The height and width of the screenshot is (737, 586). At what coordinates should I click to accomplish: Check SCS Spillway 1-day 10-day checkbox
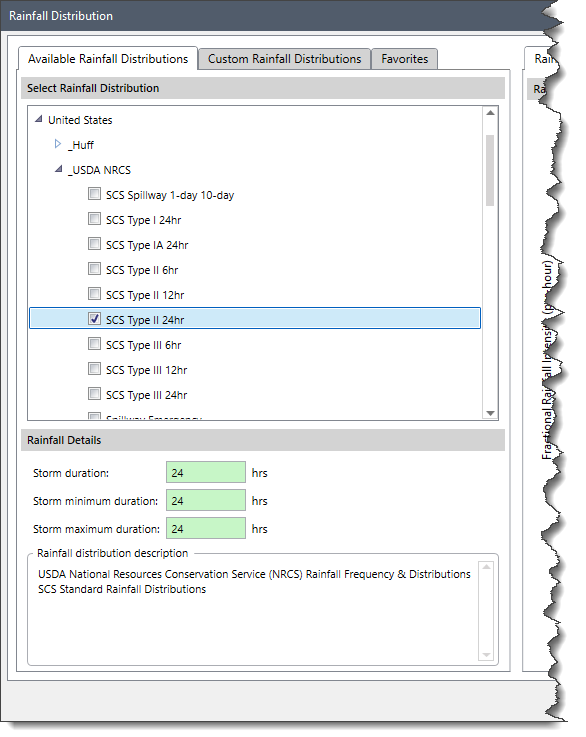(94, 194)
